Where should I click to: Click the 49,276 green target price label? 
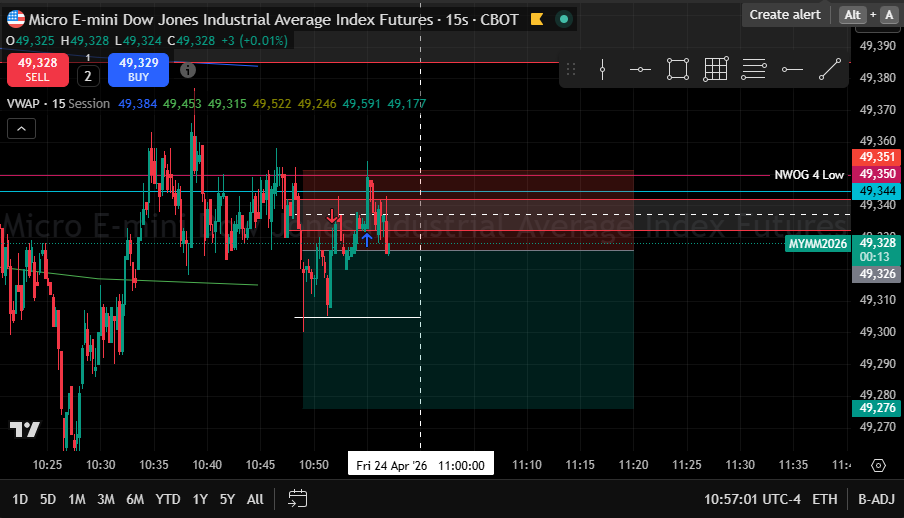tap(876, 408)
